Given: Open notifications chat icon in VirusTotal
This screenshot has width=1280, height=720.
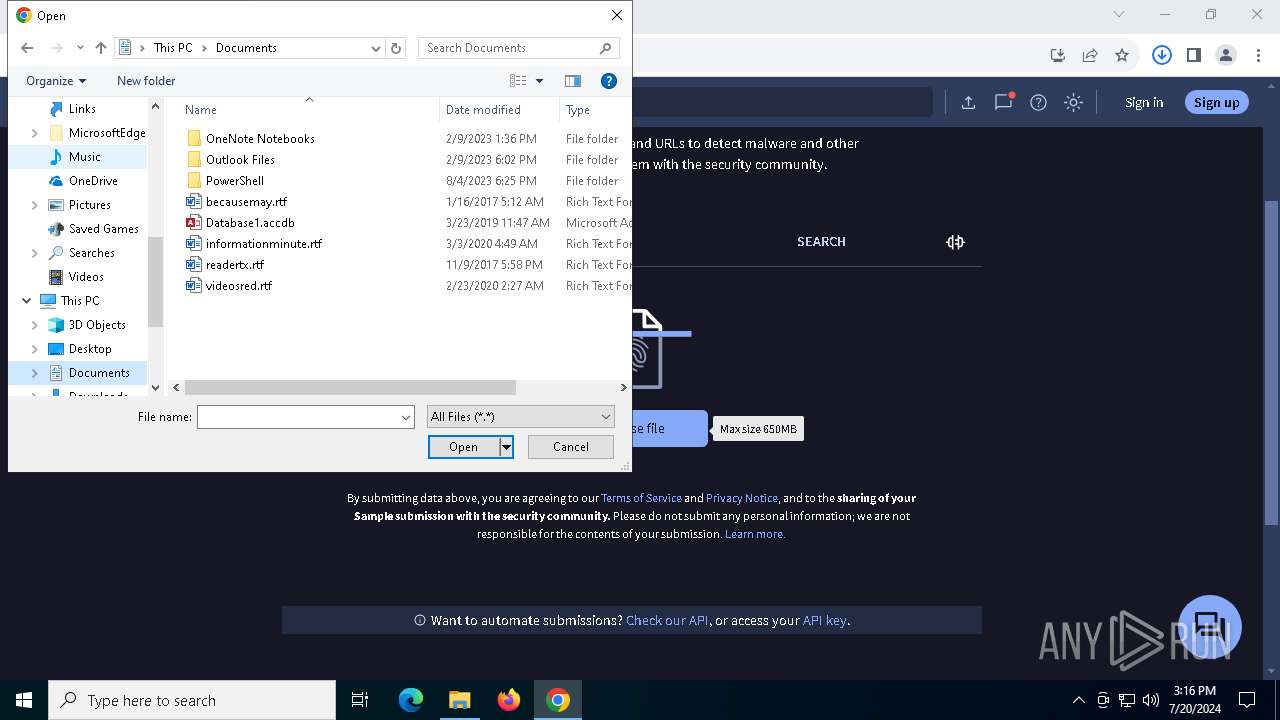Looking at the screenshot, I should tap(1003, 102).
